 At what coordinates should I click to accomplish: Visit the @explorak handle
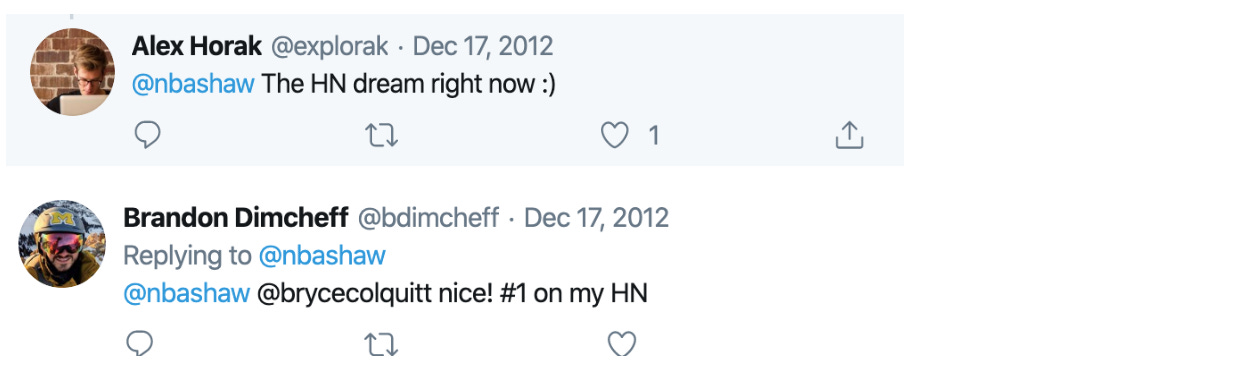328,46
